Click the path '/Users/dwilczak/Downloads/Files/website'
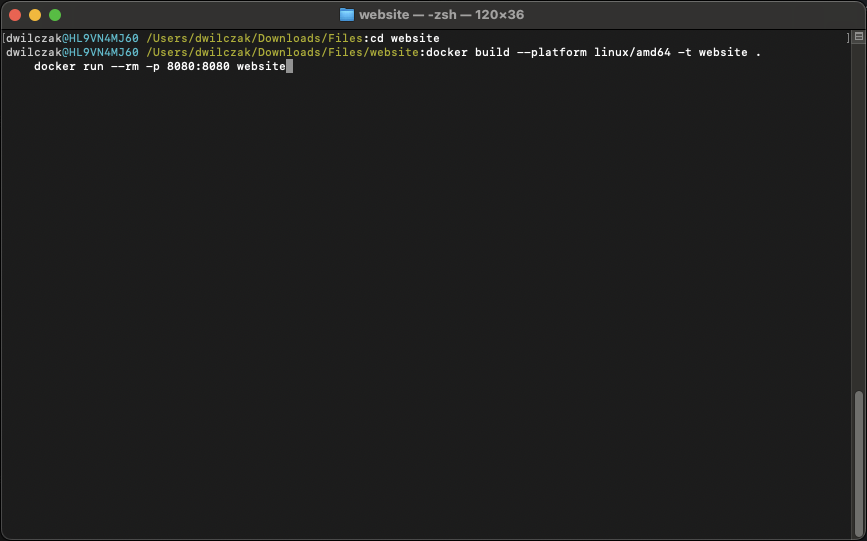 pos(282,52)
